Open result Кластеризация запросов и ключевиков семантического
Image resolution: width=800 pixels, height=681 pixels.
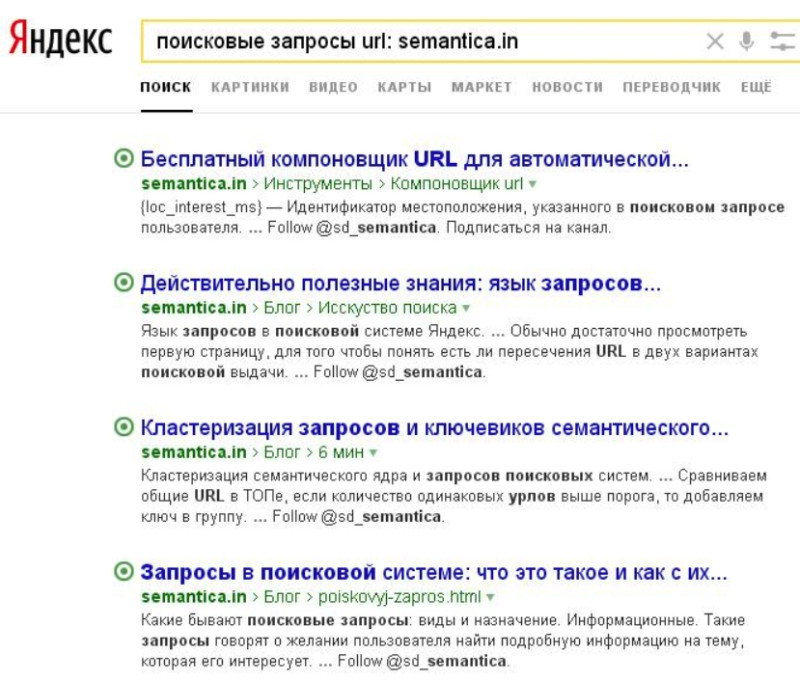click(x=434, y=427)
